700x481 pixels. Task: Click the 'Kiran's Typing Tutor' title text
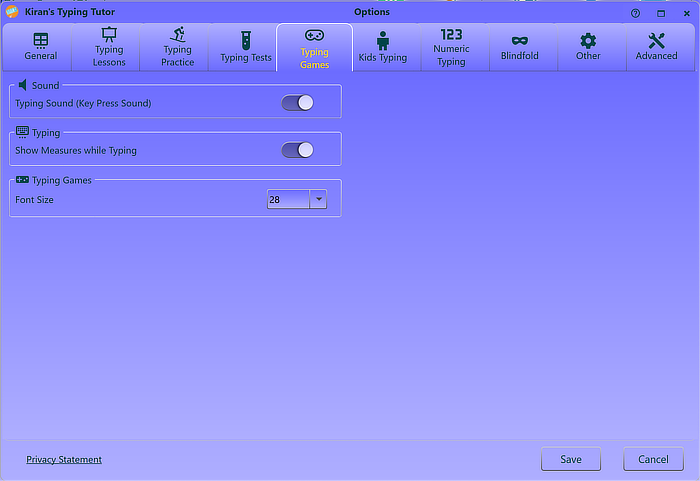(x=70, y=12)
